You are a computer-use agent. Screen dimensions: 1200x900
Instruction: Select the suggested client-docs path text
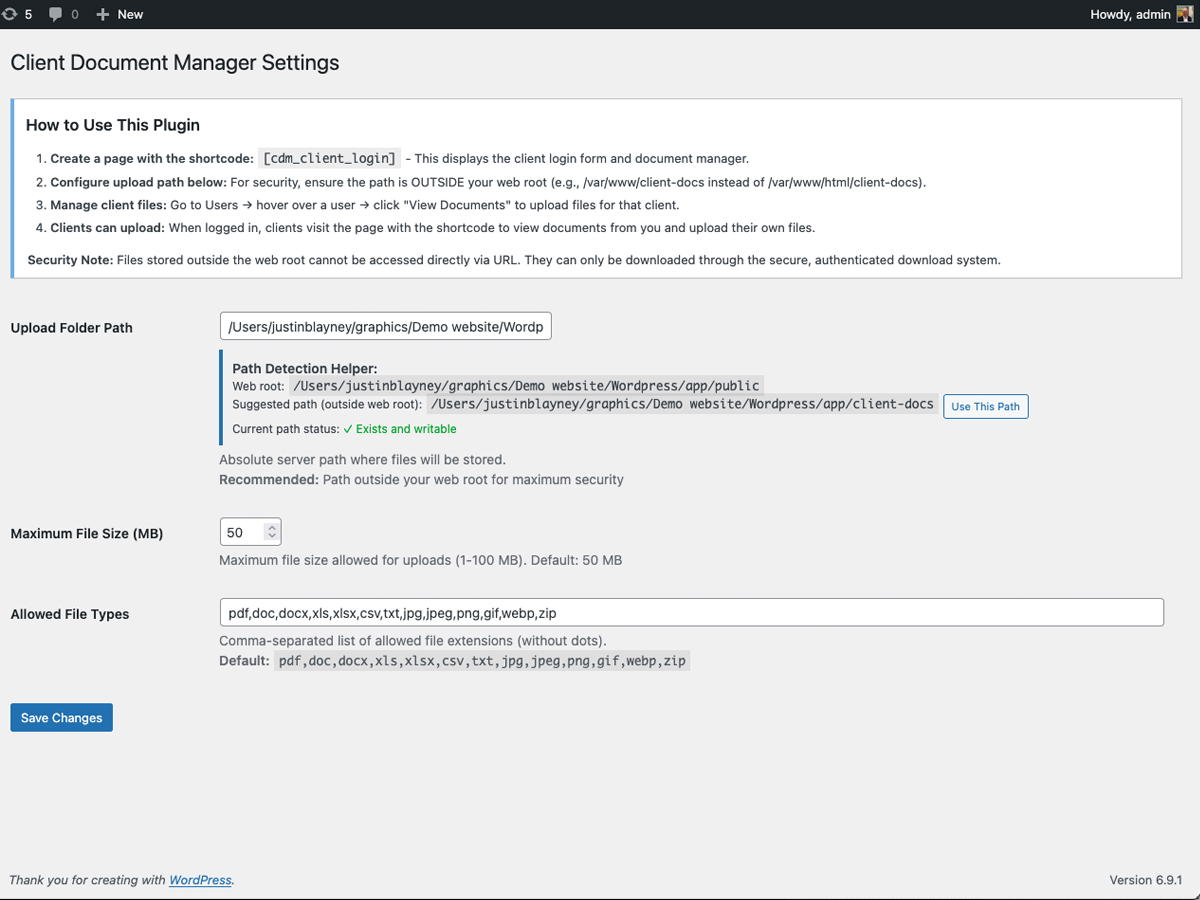[x=683, y=405]
